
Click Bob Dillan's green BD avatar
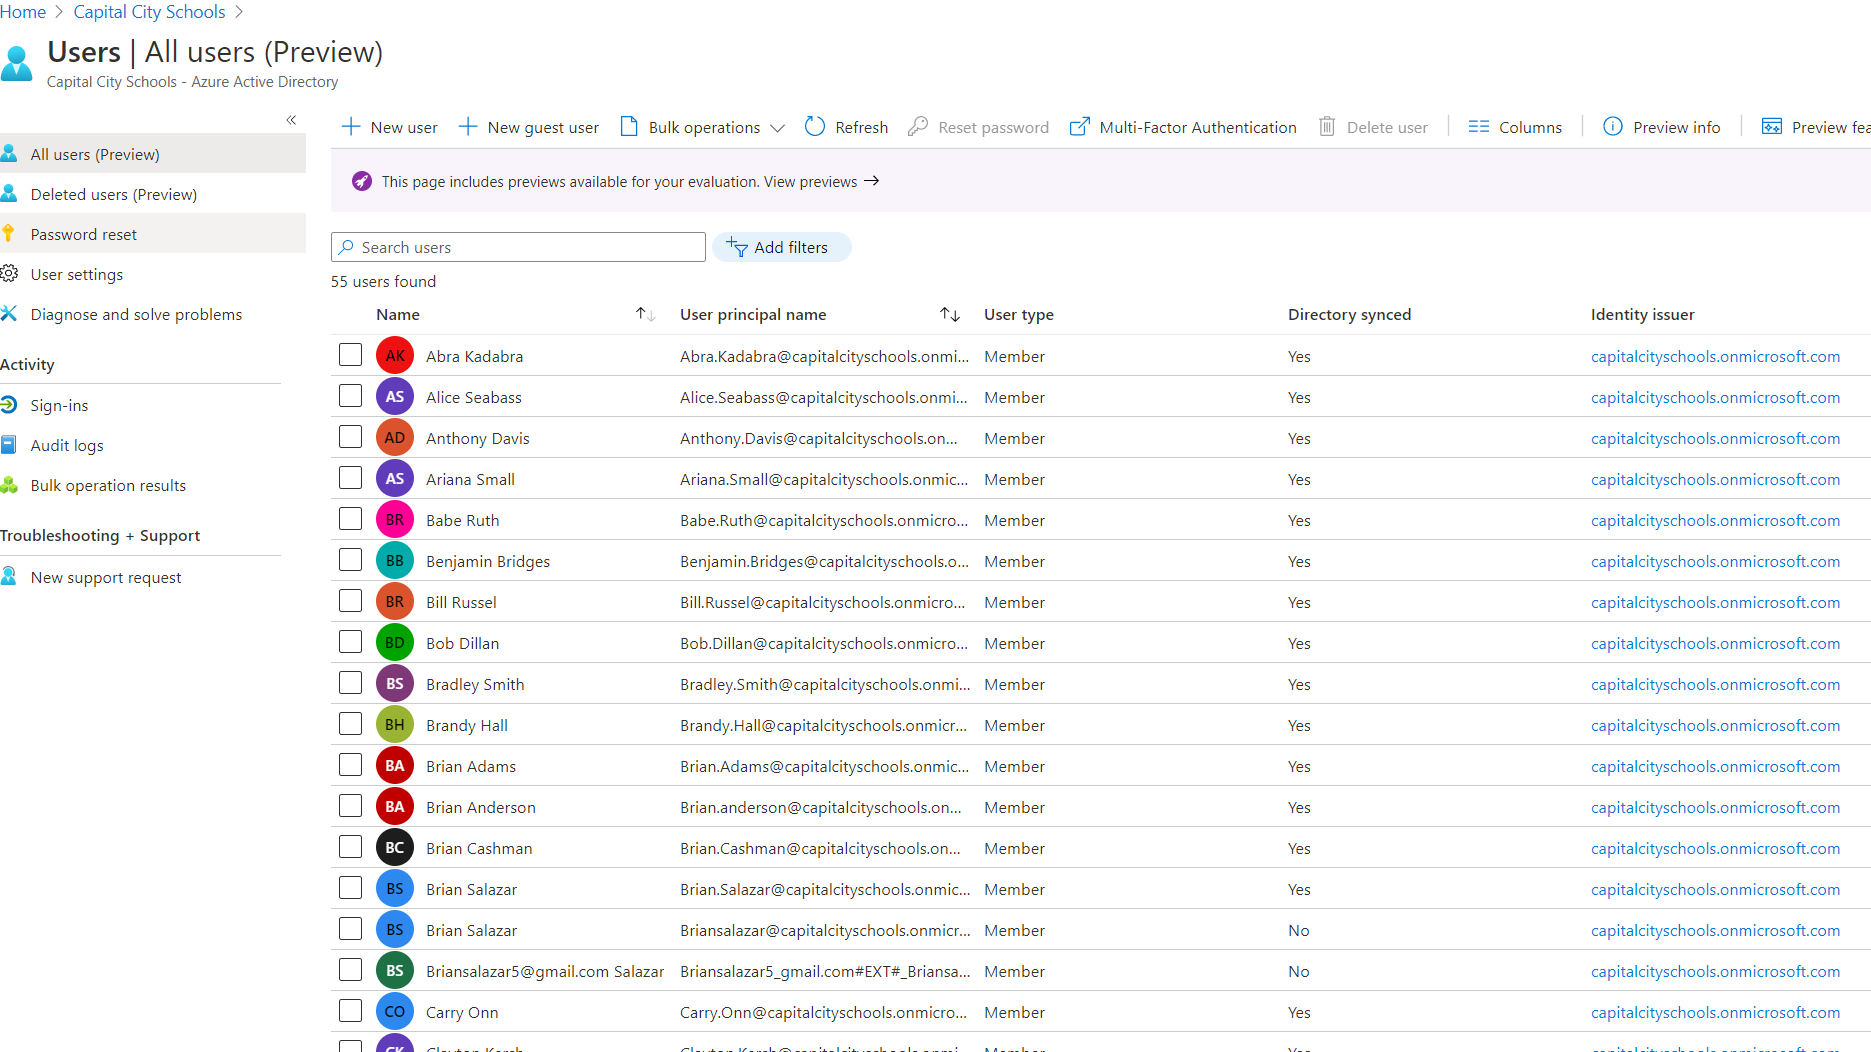pos(395,643)
